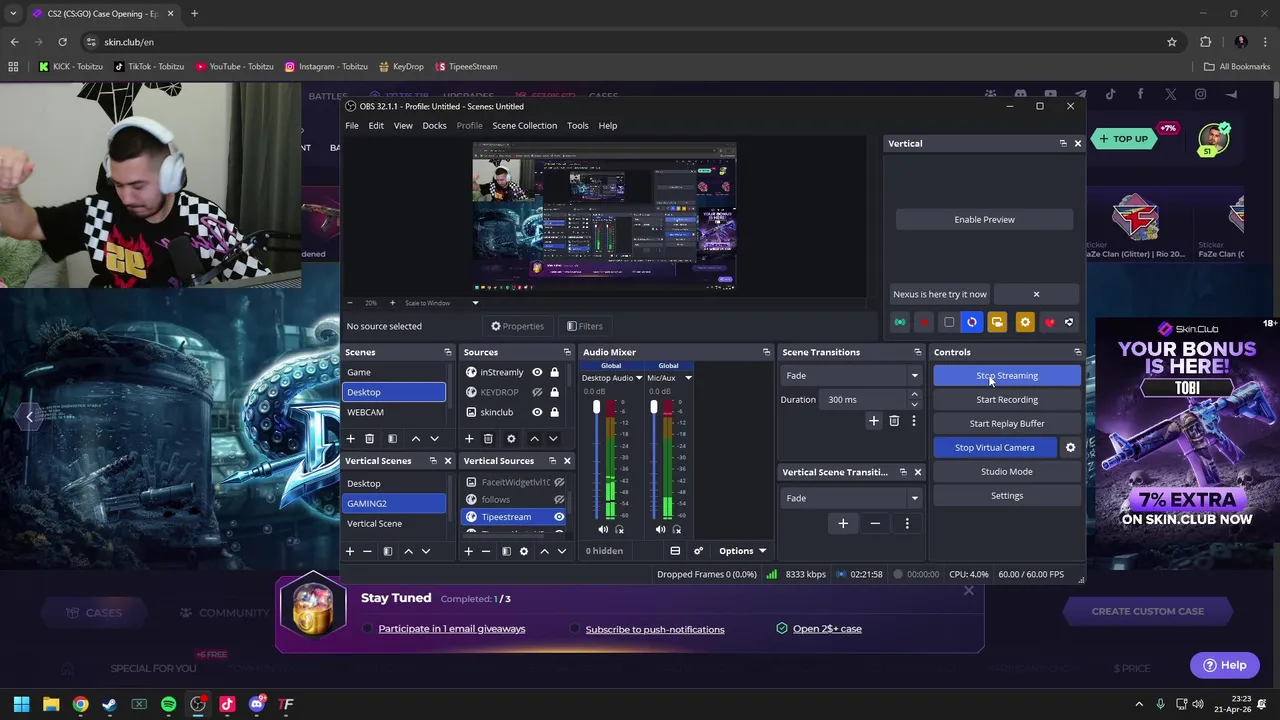Undock the Audio Mixer panel
The image size is (1280, 720).
coord(766,352)
